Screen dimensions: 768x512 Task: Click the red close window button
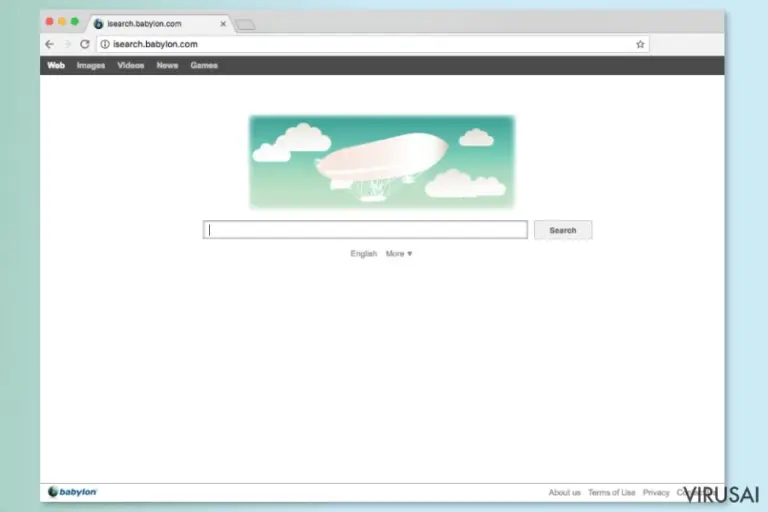pos(49,22)
